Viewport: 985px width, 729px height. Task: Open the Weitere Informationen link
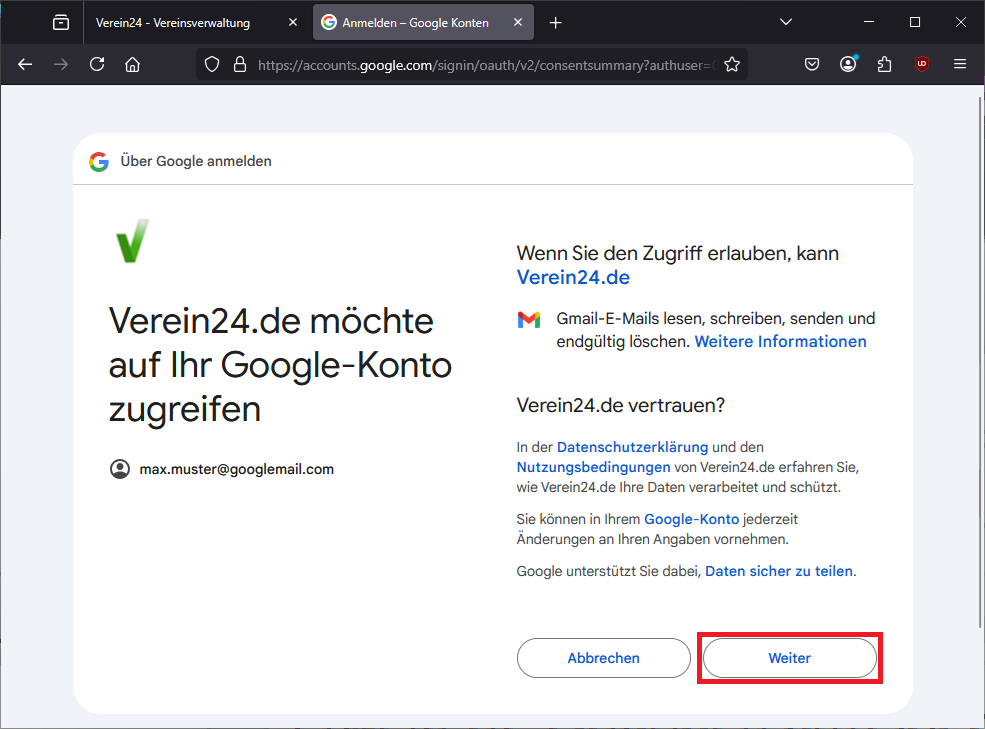pos(780,341)
